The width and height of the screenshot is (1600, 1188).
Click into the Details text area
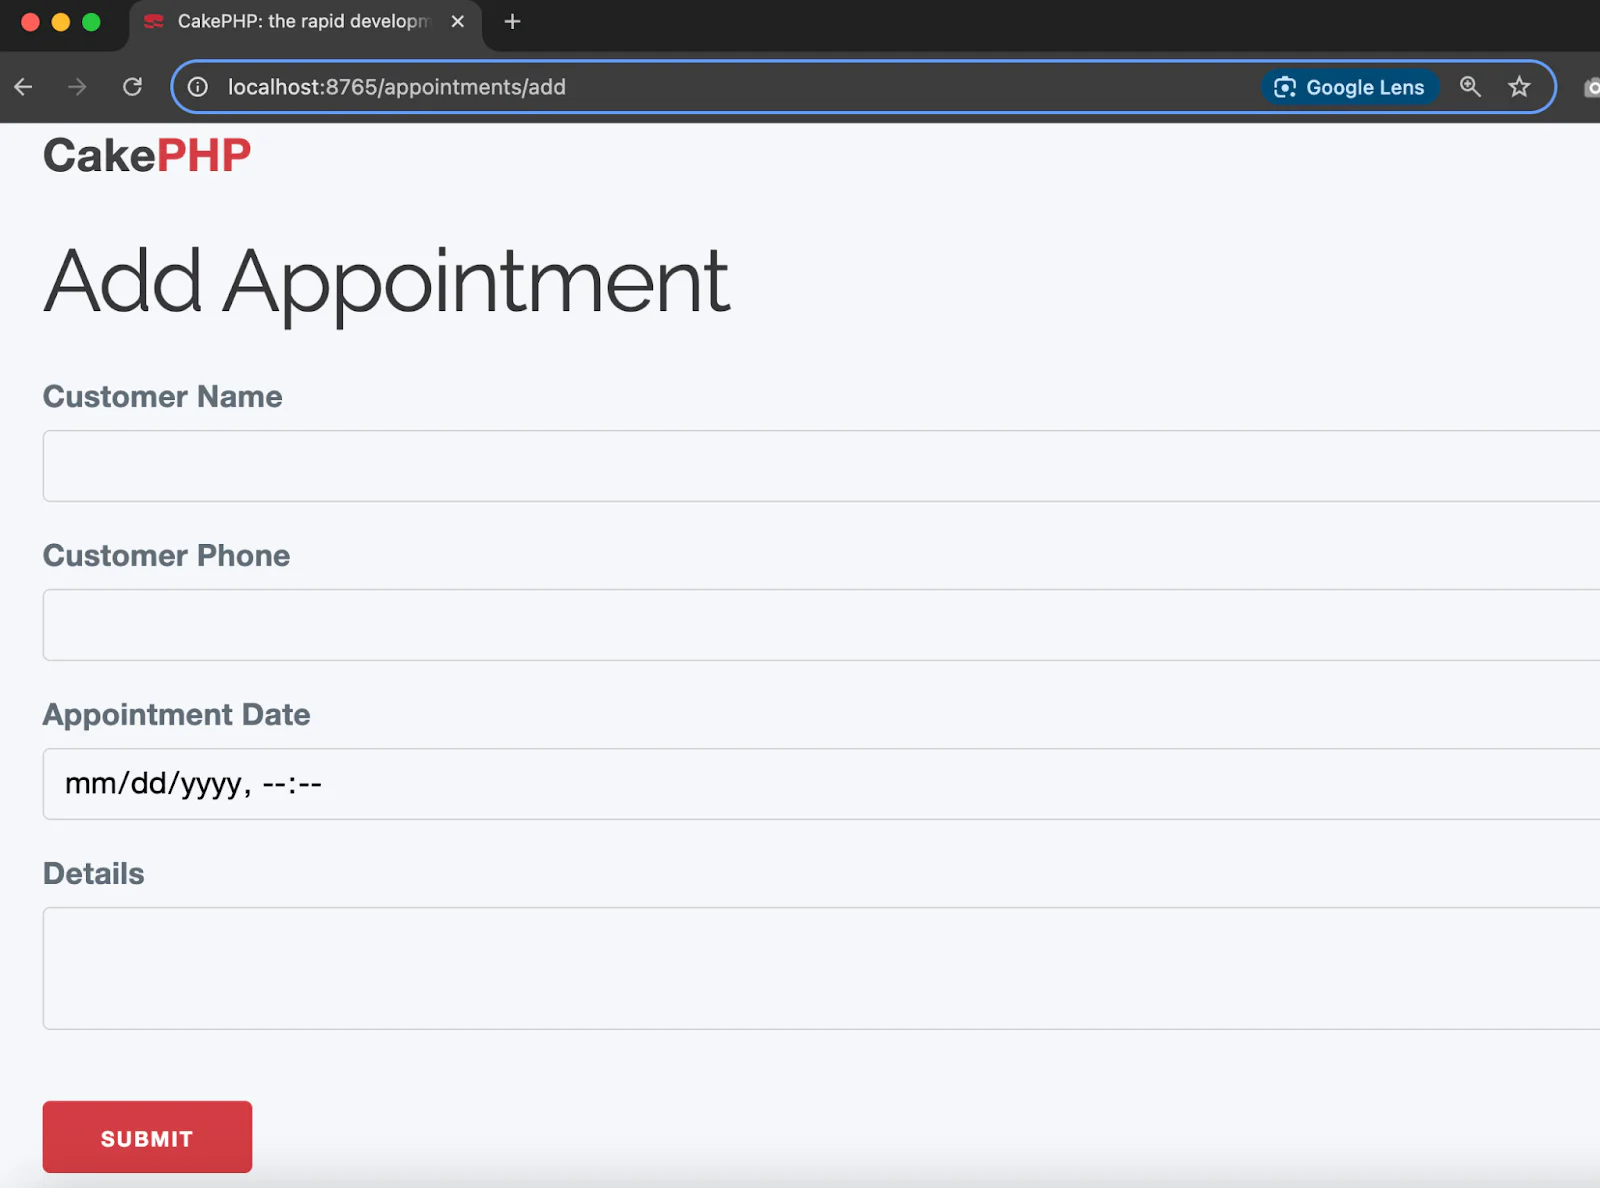pos(821,968)
